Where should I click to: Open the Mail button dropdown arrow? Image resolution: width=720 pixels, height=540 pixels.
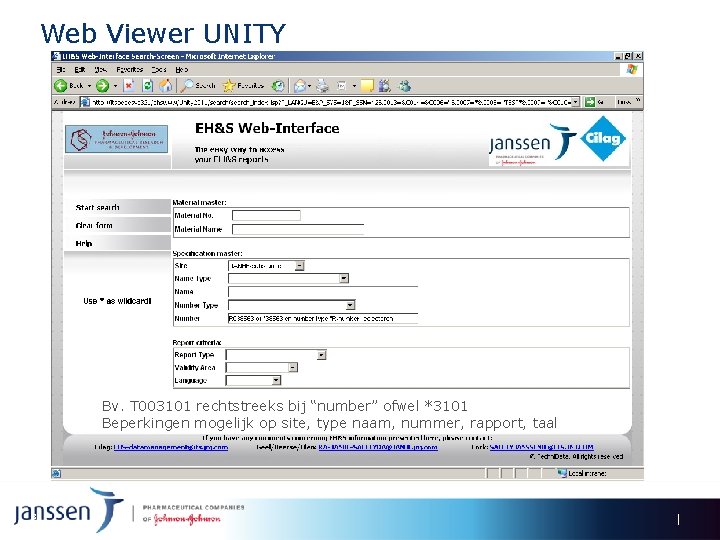pyautogui.click(x=310, y=86)
